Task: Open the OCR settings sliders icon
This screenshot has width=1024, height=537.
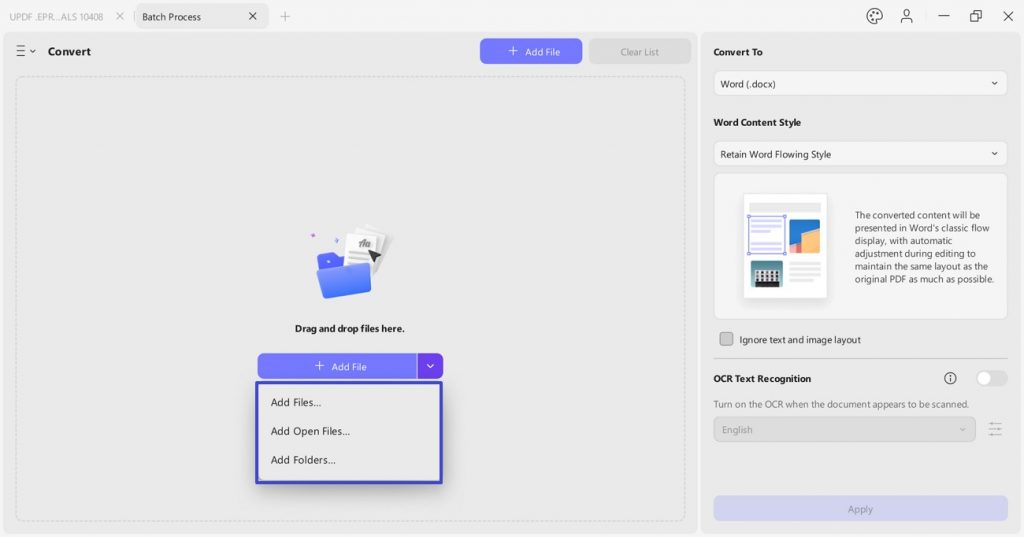Action: pyautogui.click(x=995, y=429)
